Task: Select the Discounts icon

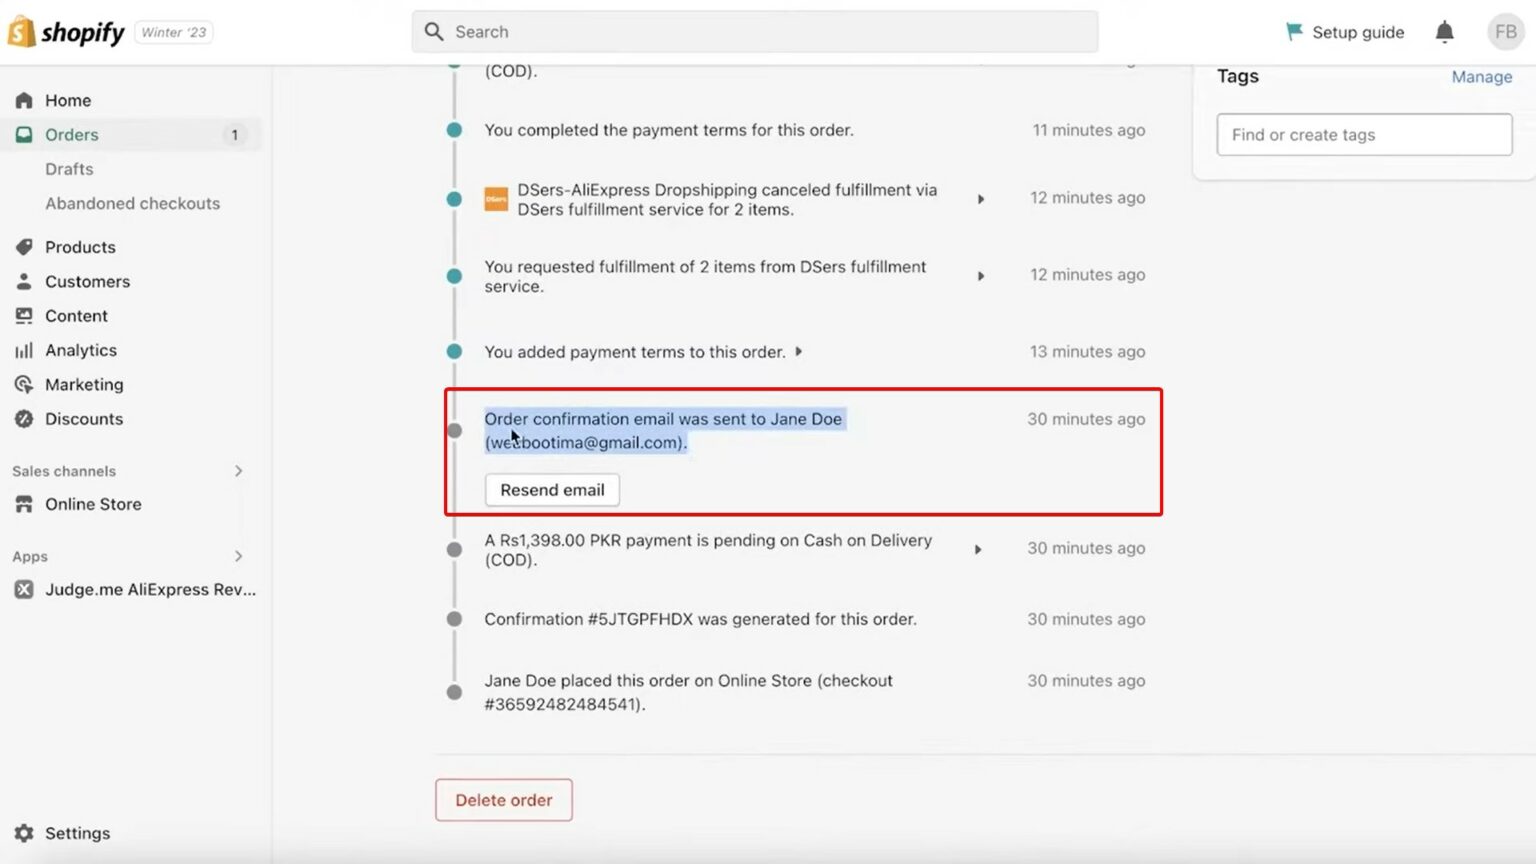Action: 25,419
